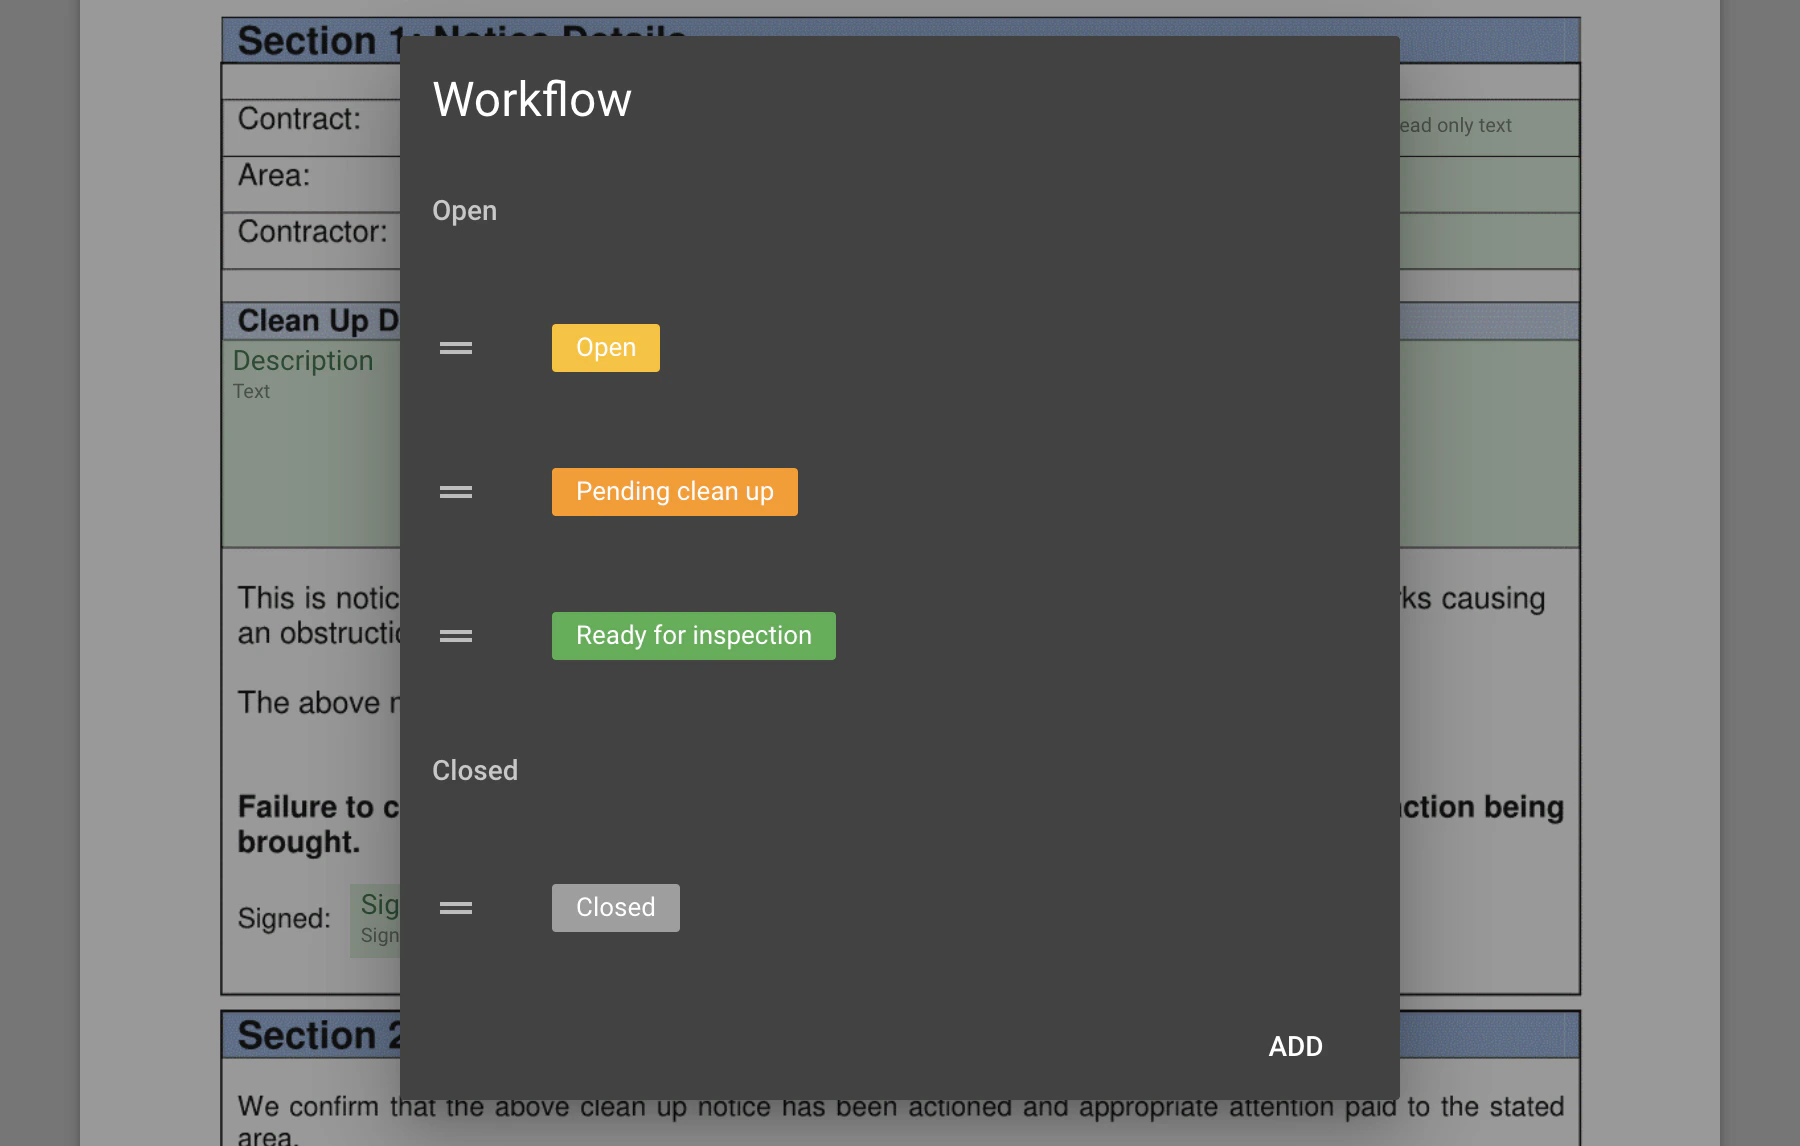Click the Area input field
The height and width of the screenshot is (1146, 1800).
pos(1480,184)
